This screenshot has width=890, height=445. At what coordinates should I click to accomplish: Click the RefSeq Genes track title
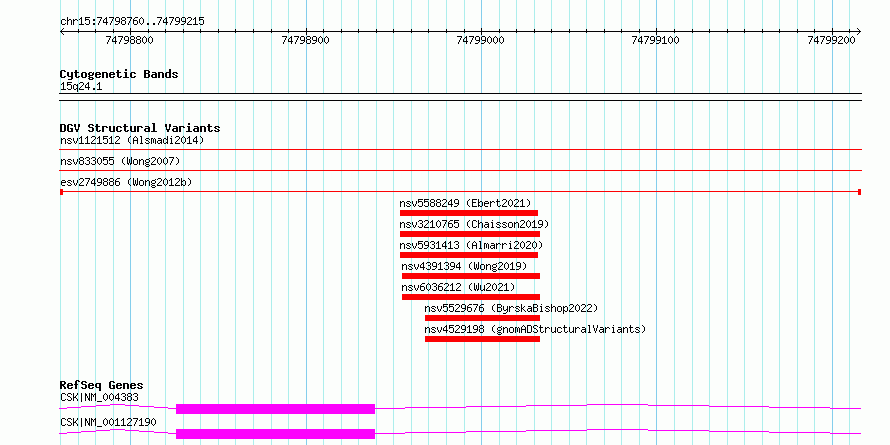102,385
